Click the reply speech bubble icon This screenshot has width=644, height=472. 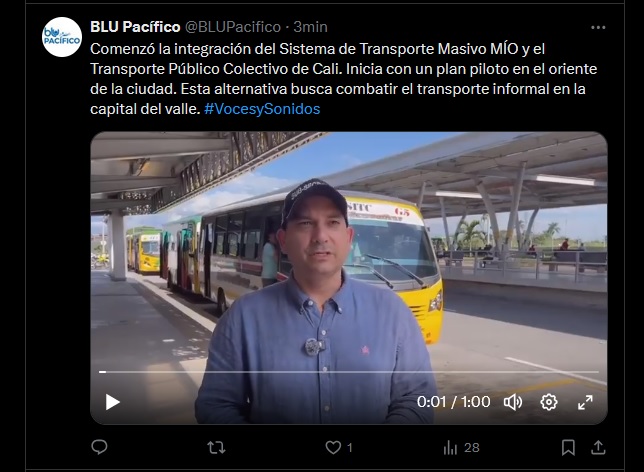click(99, 447)
